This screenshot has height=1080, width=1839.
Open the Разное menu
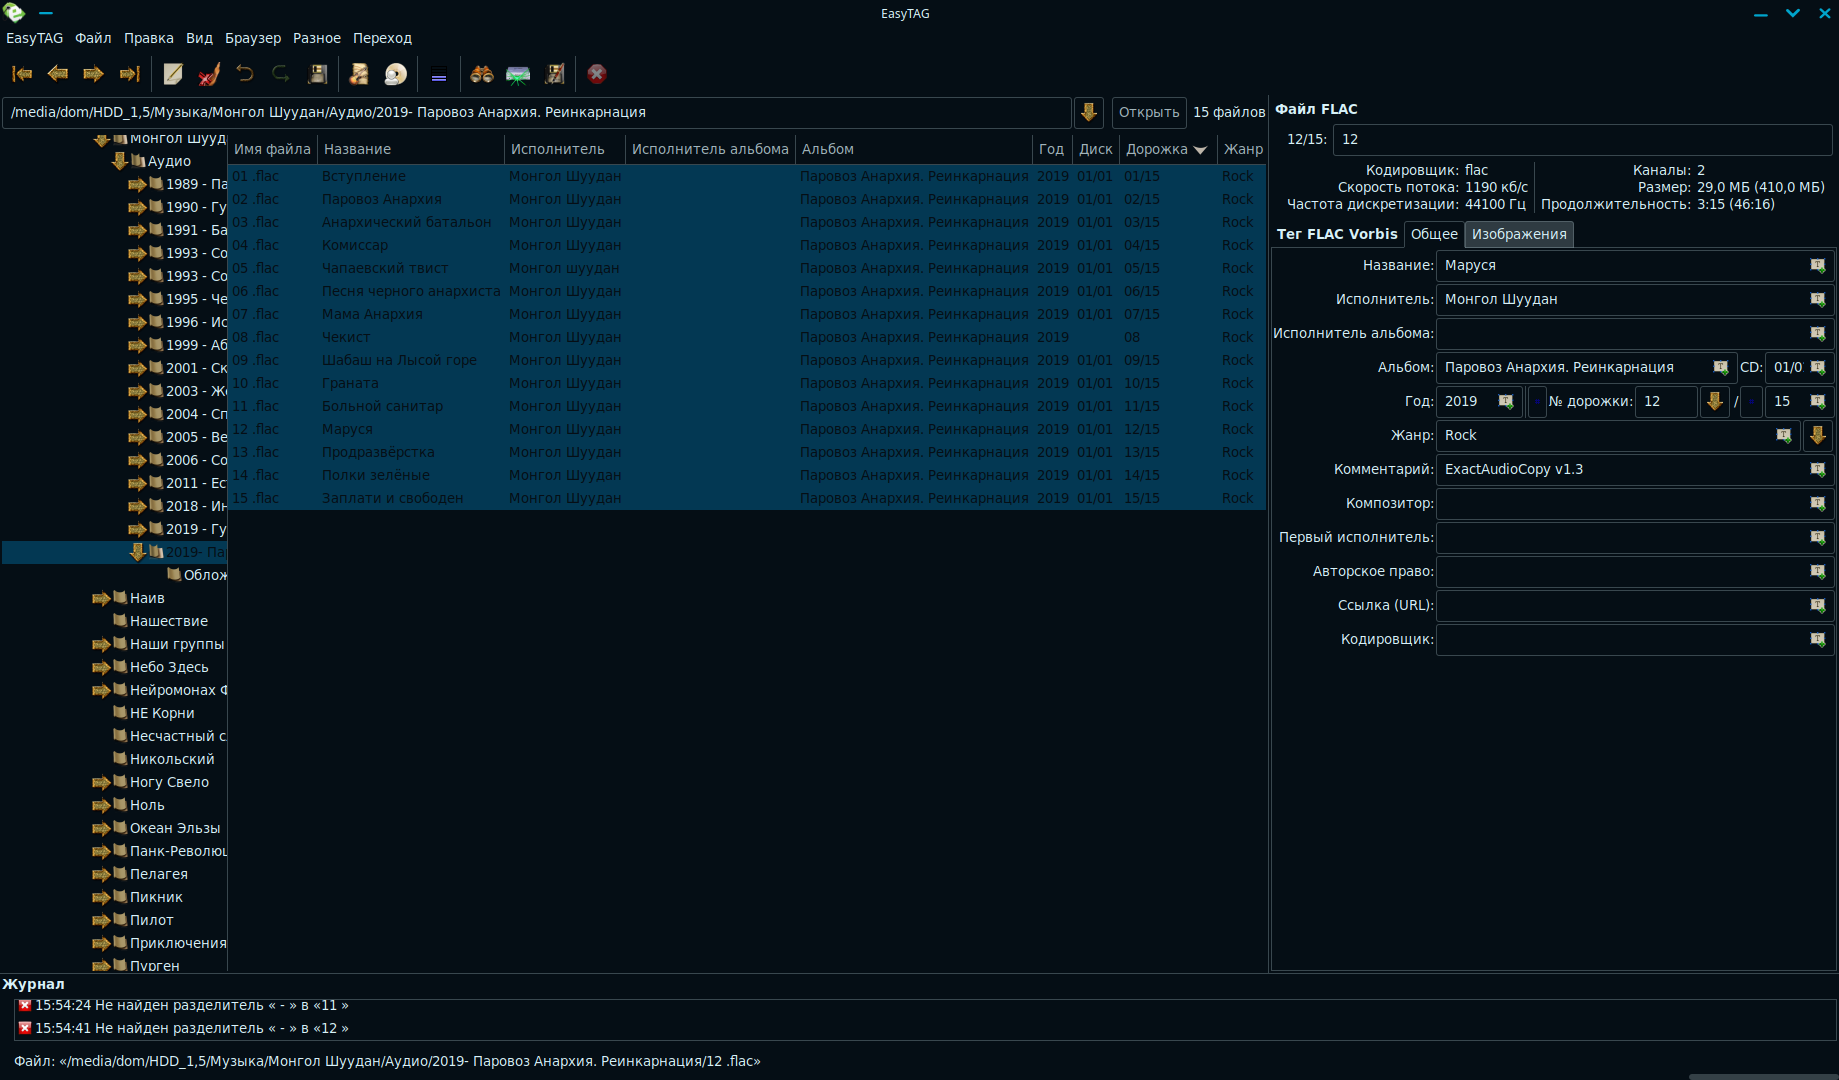click(x=317, y=38)
